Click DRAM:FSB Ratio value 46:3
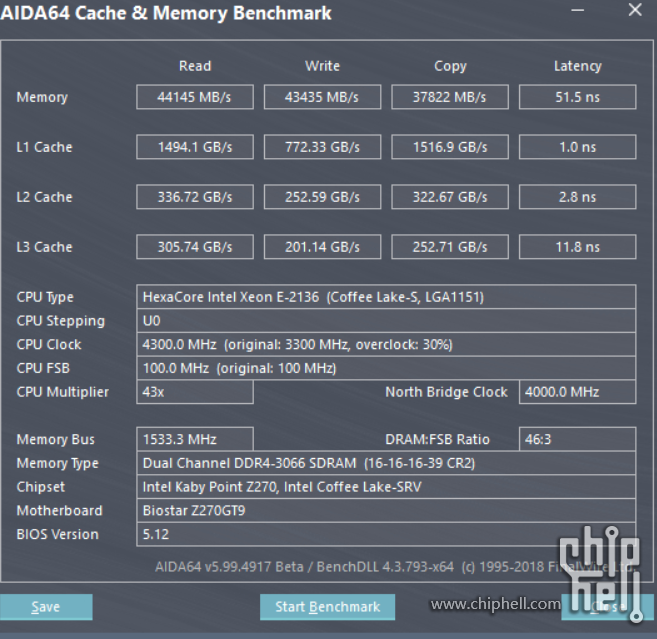Viewport: 657px width, 639px height. click(577, 439)
